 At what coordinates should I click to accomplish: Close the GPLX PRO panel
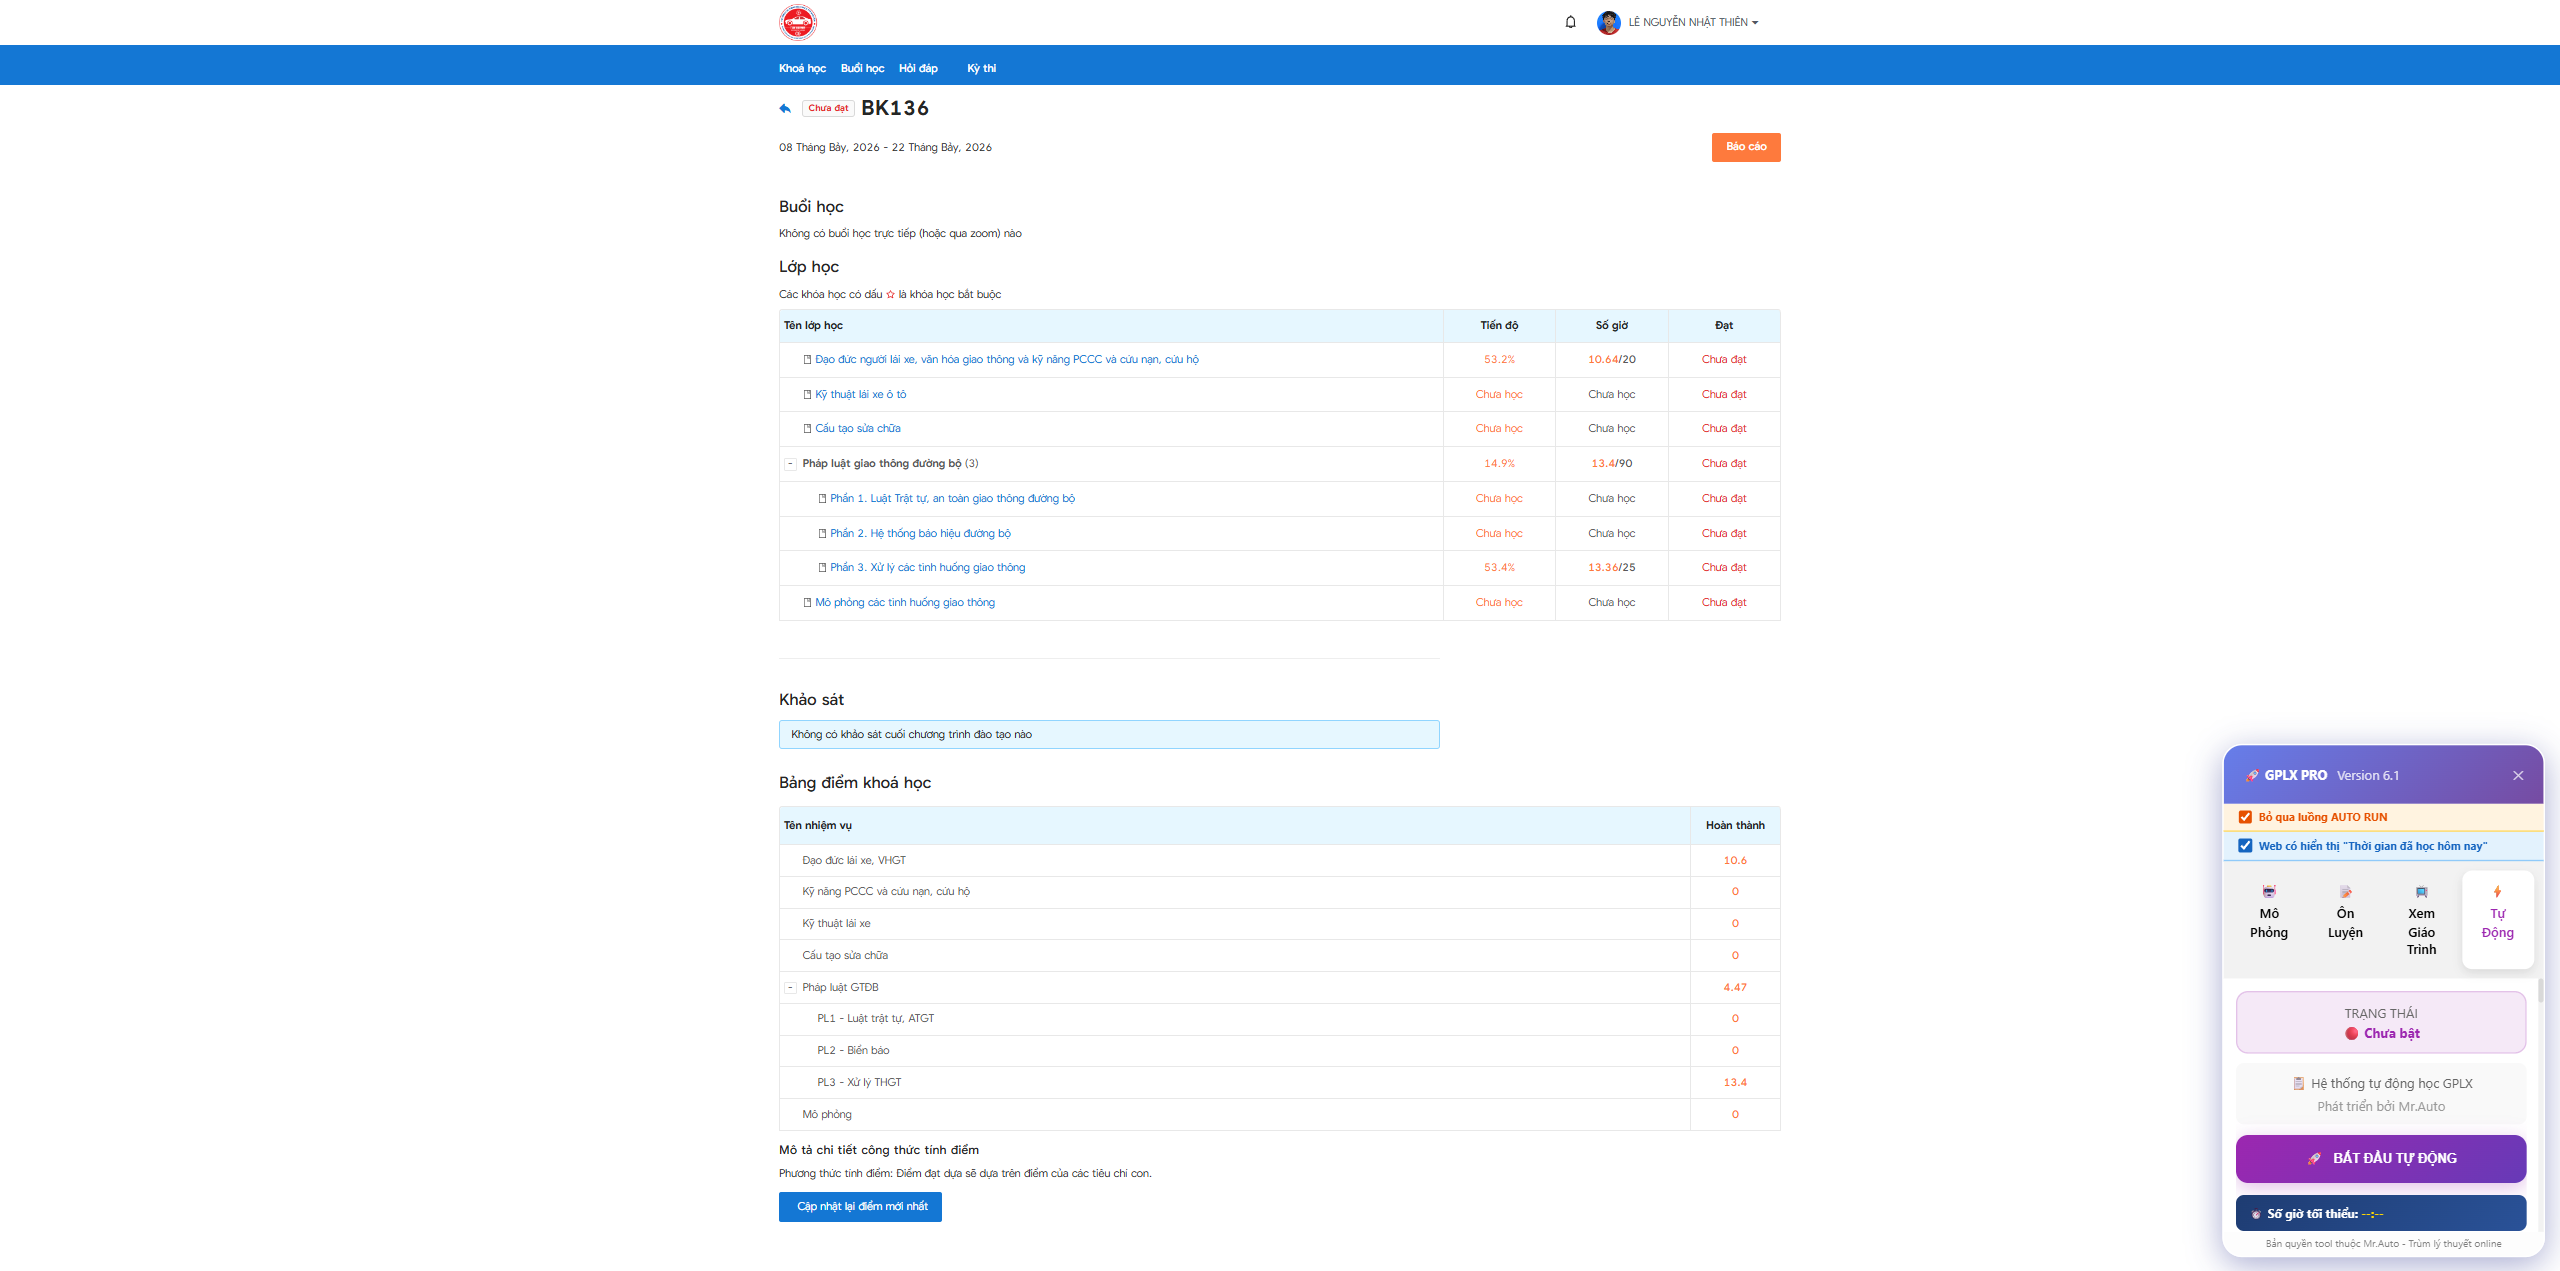[2518, 776]
